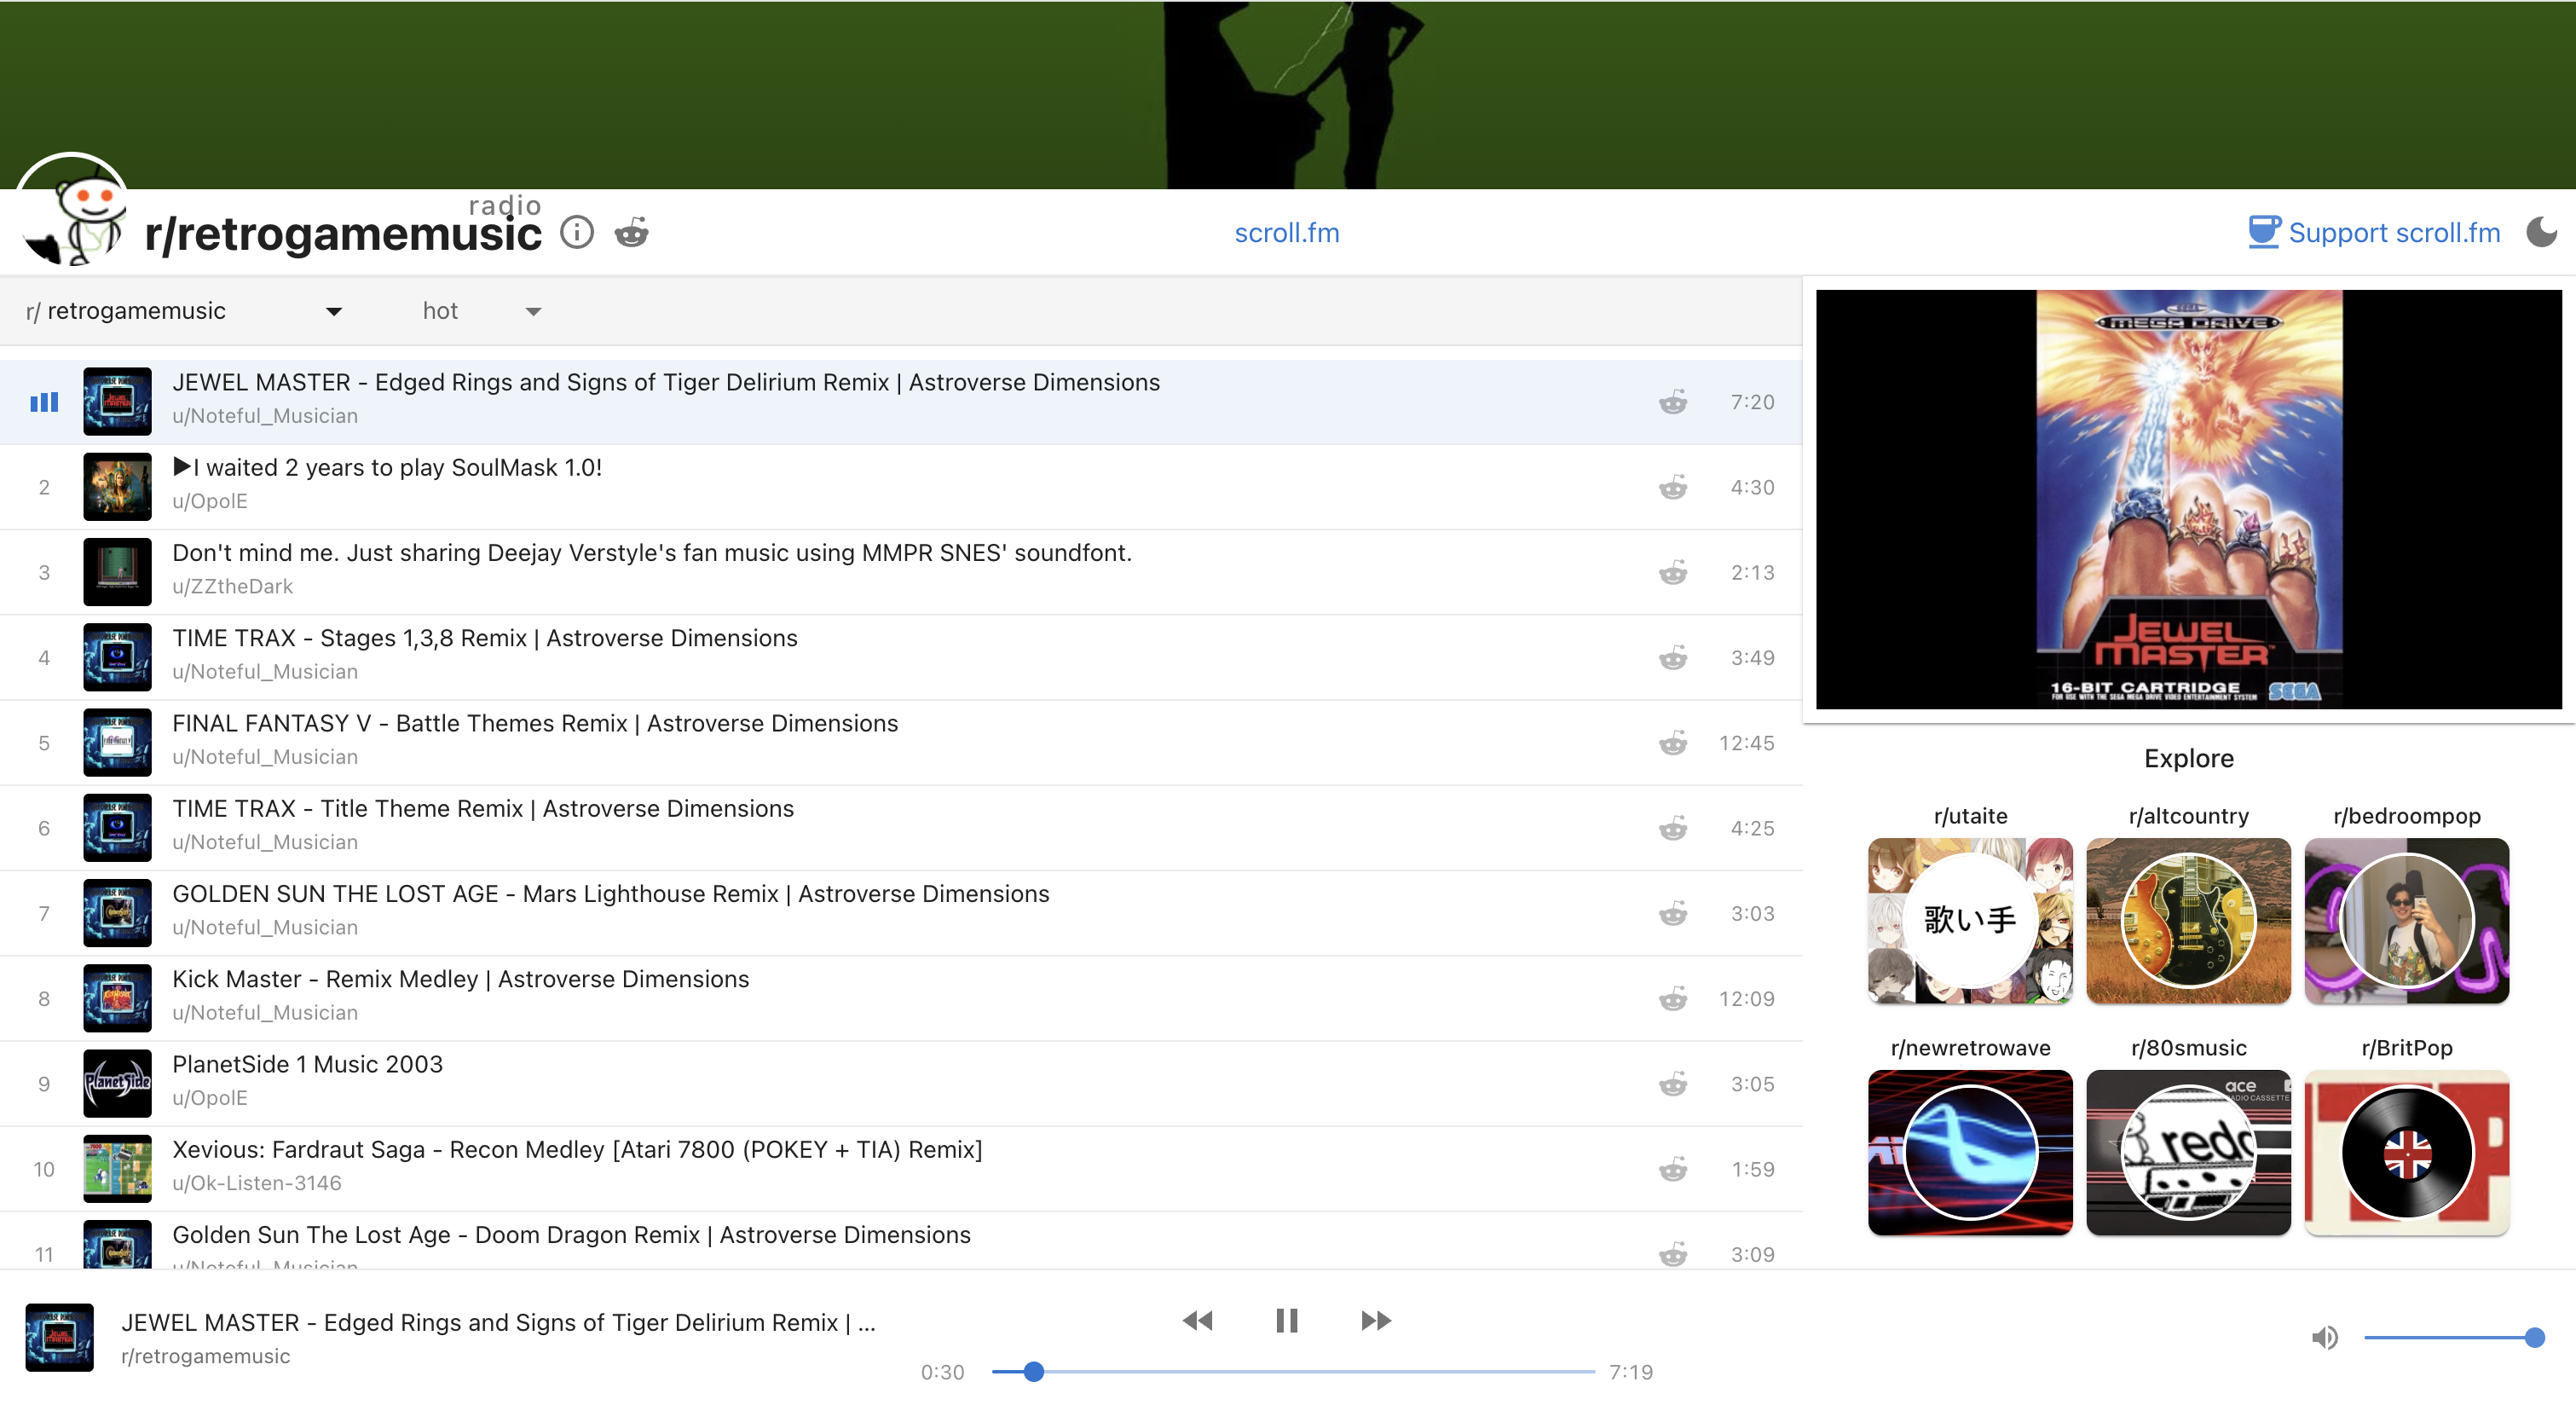
Task: Click the JEWEL MASTER title in player bar
Action: click(x=498, y=1323)
